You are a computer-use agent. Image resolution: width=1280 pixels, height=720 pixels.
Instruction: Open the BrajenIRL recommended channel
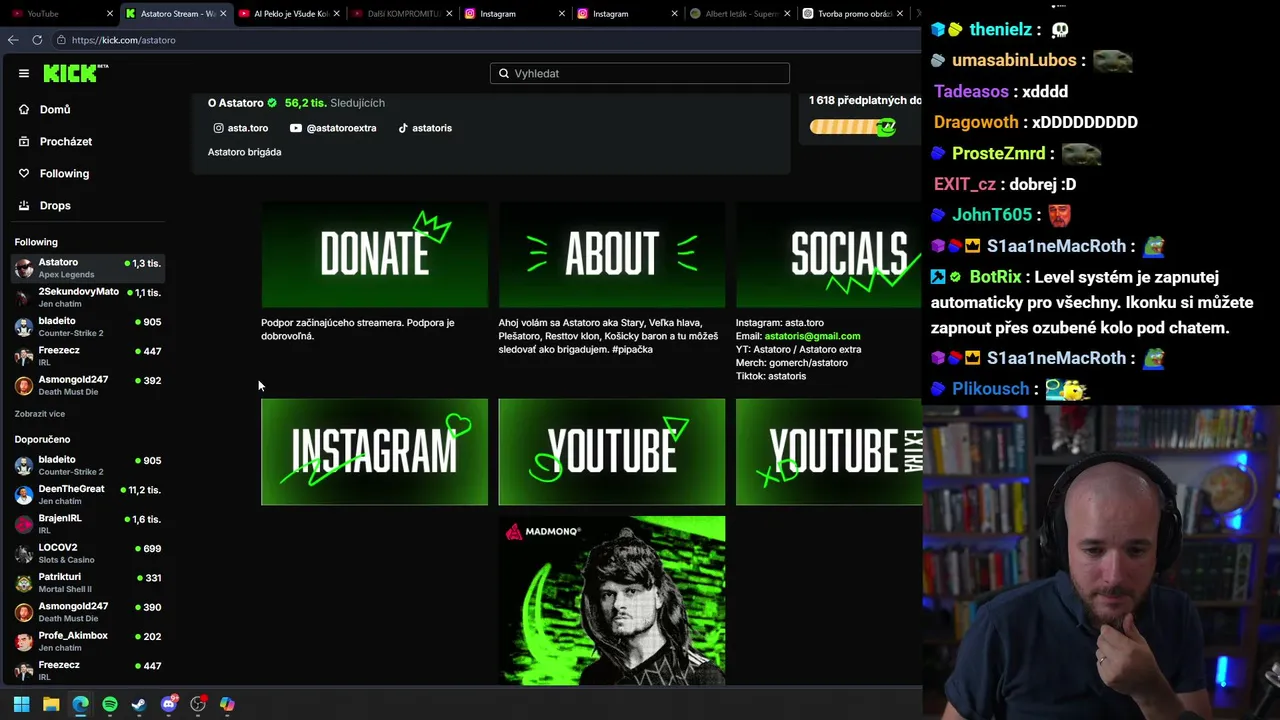point(88,524)
